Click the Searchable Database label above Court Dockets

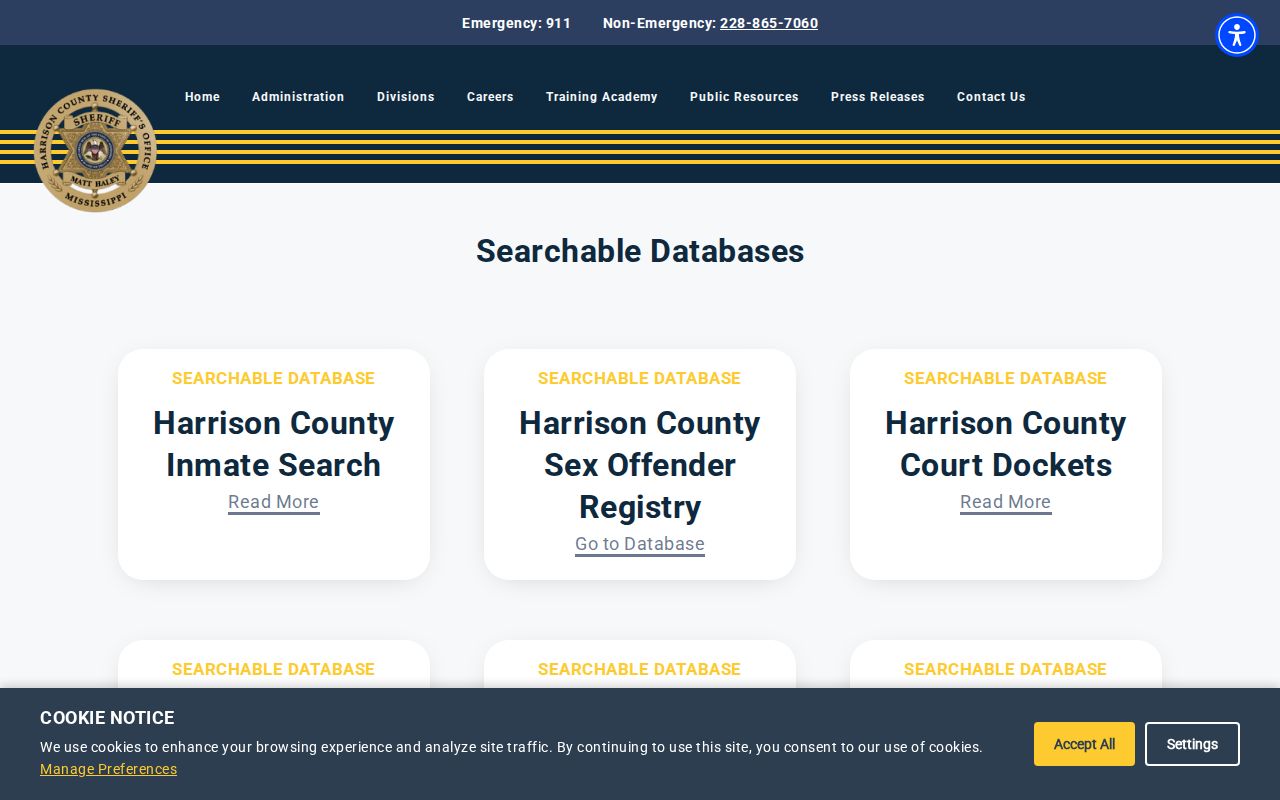point(1005,378)
